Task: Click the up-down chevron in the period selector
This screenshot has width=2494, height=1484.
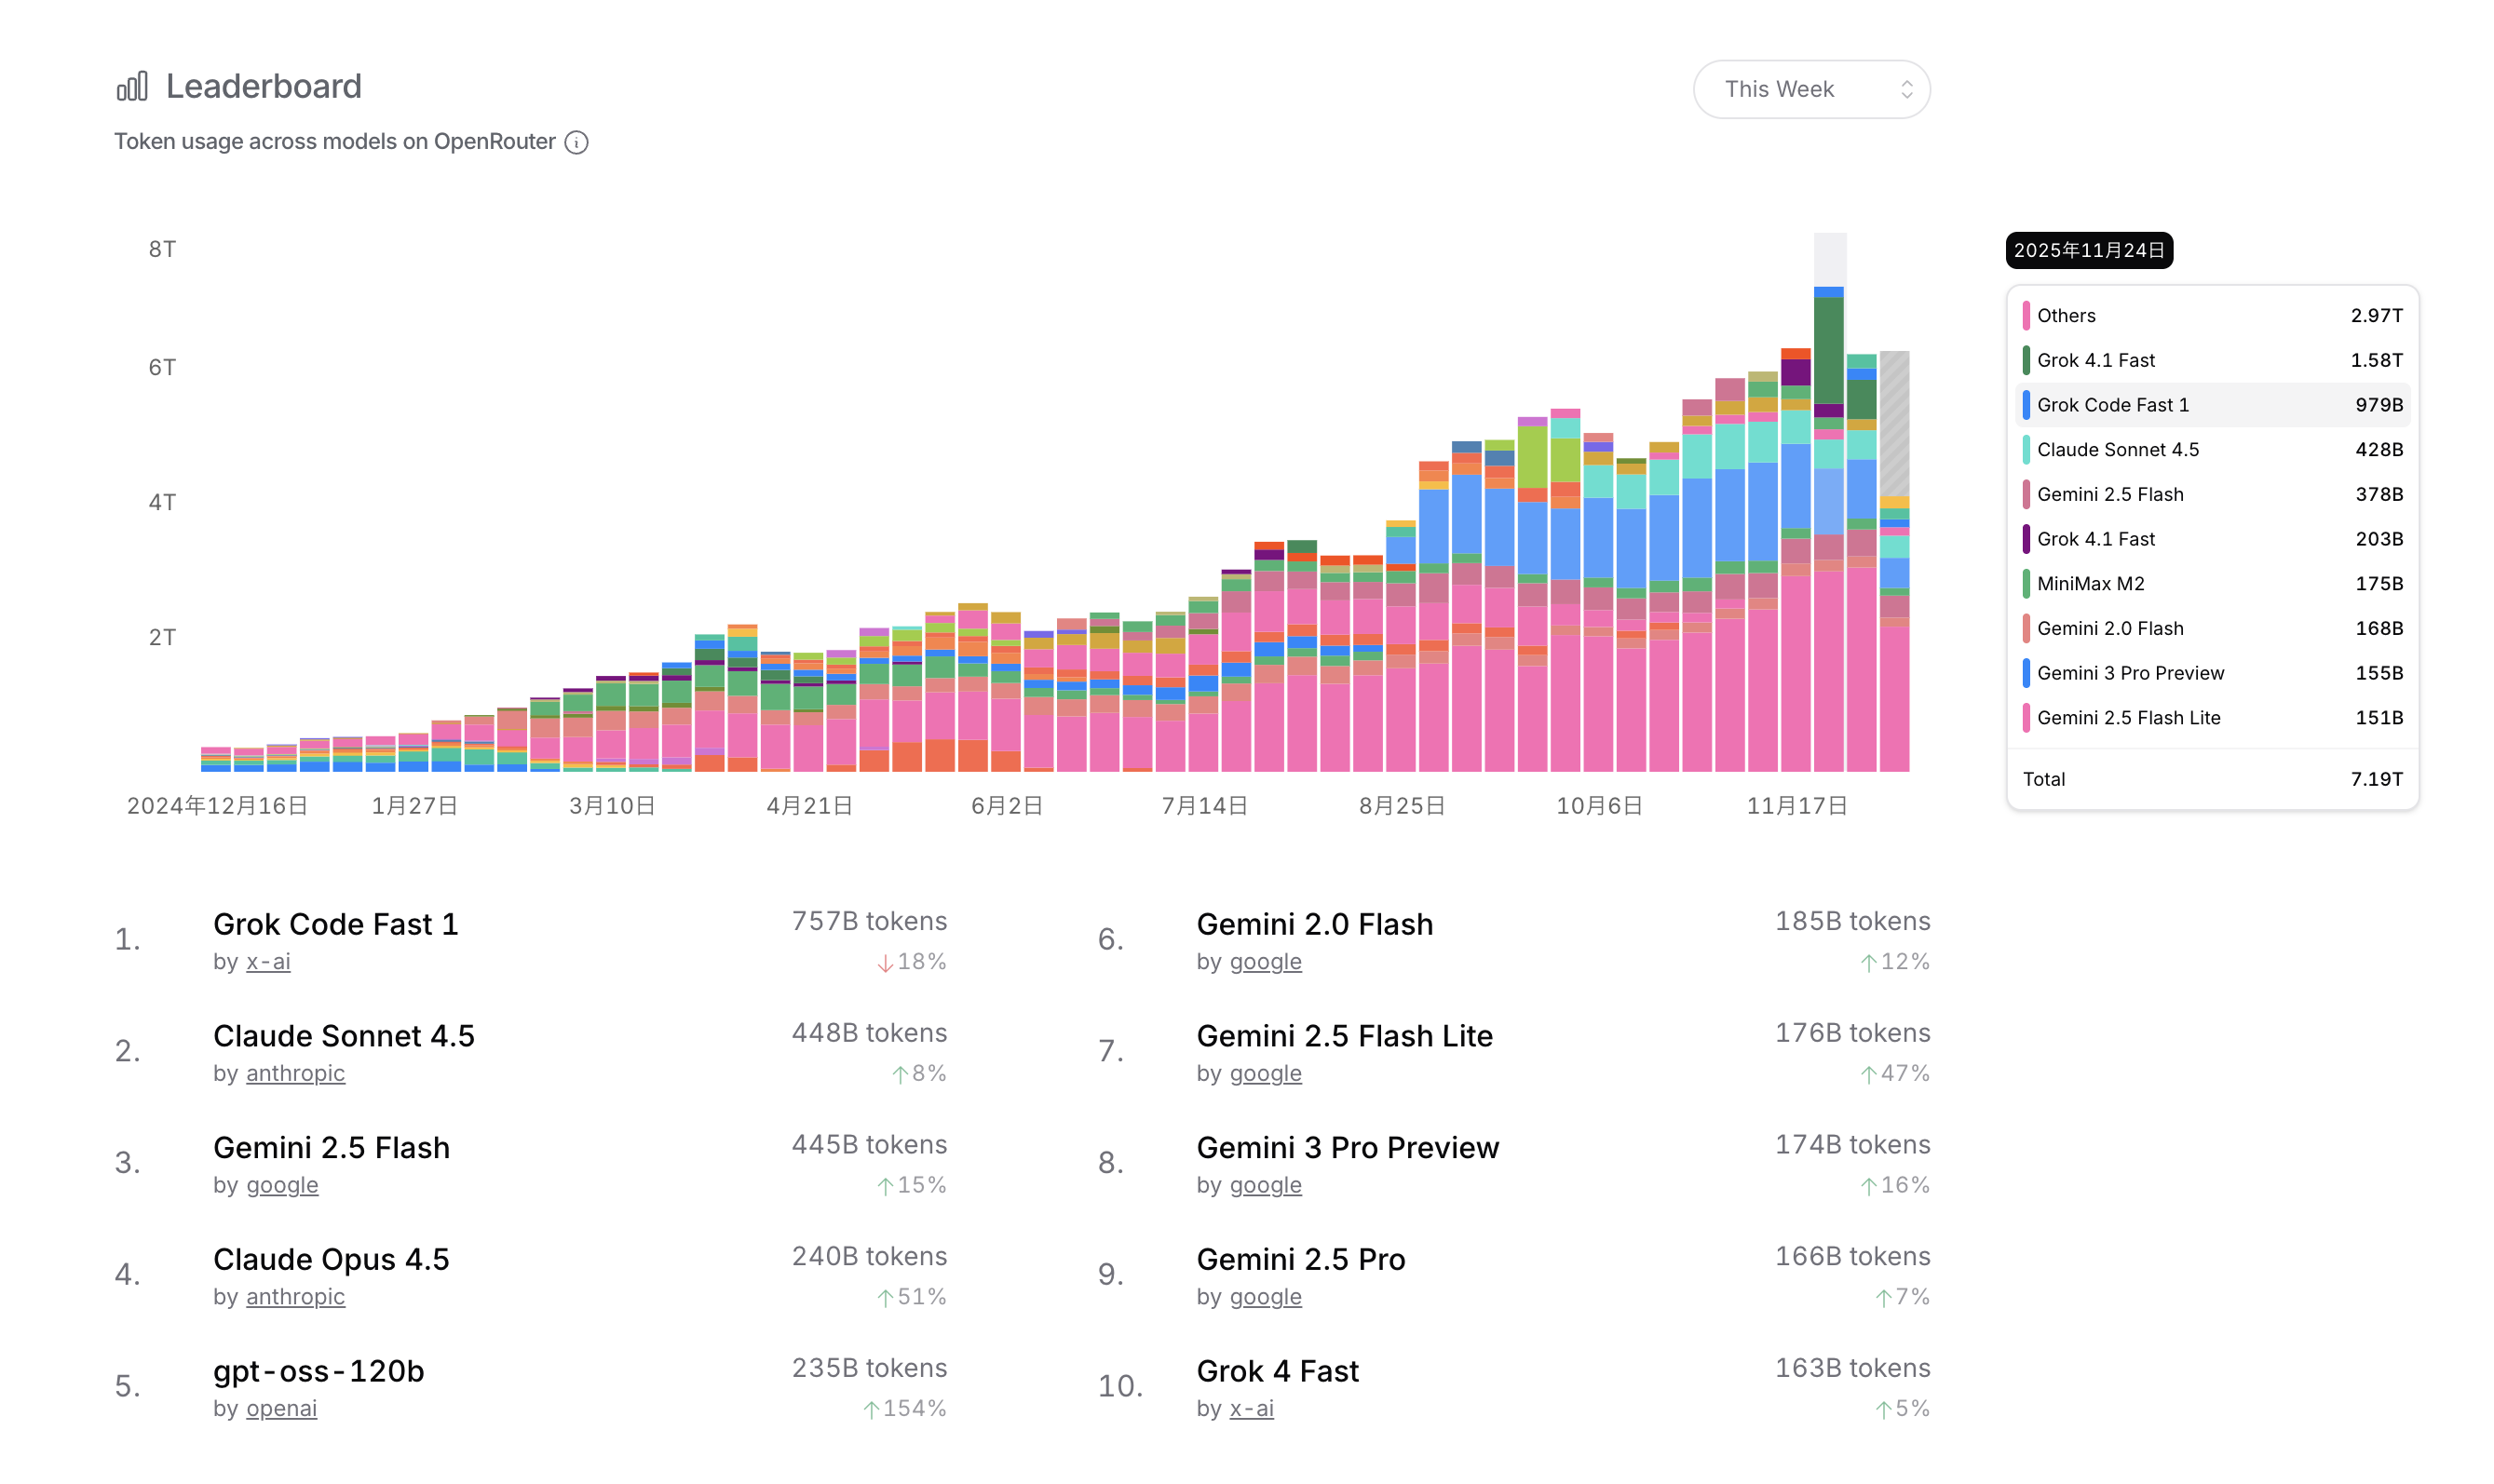Action: coord(1906,89)
